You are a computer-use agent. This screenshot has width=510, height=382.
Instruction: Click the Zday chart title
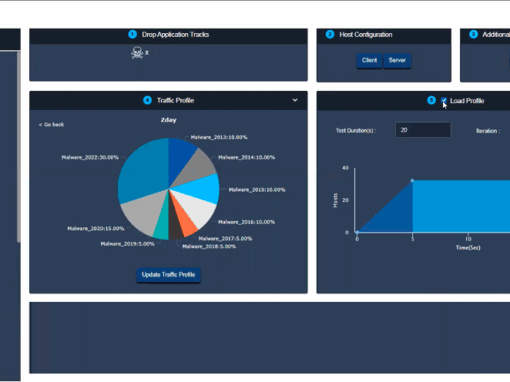click(168, 120)
